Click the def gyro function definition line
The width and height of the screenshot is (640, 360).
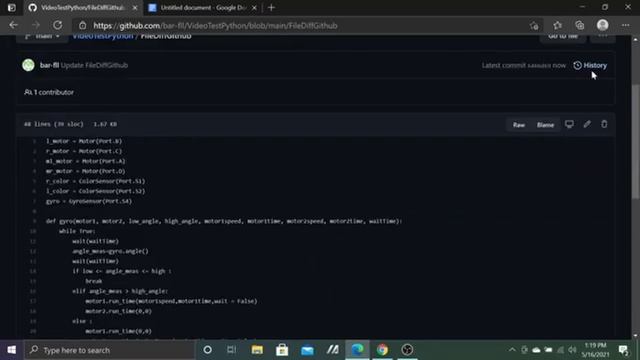[x=224, y=221]
